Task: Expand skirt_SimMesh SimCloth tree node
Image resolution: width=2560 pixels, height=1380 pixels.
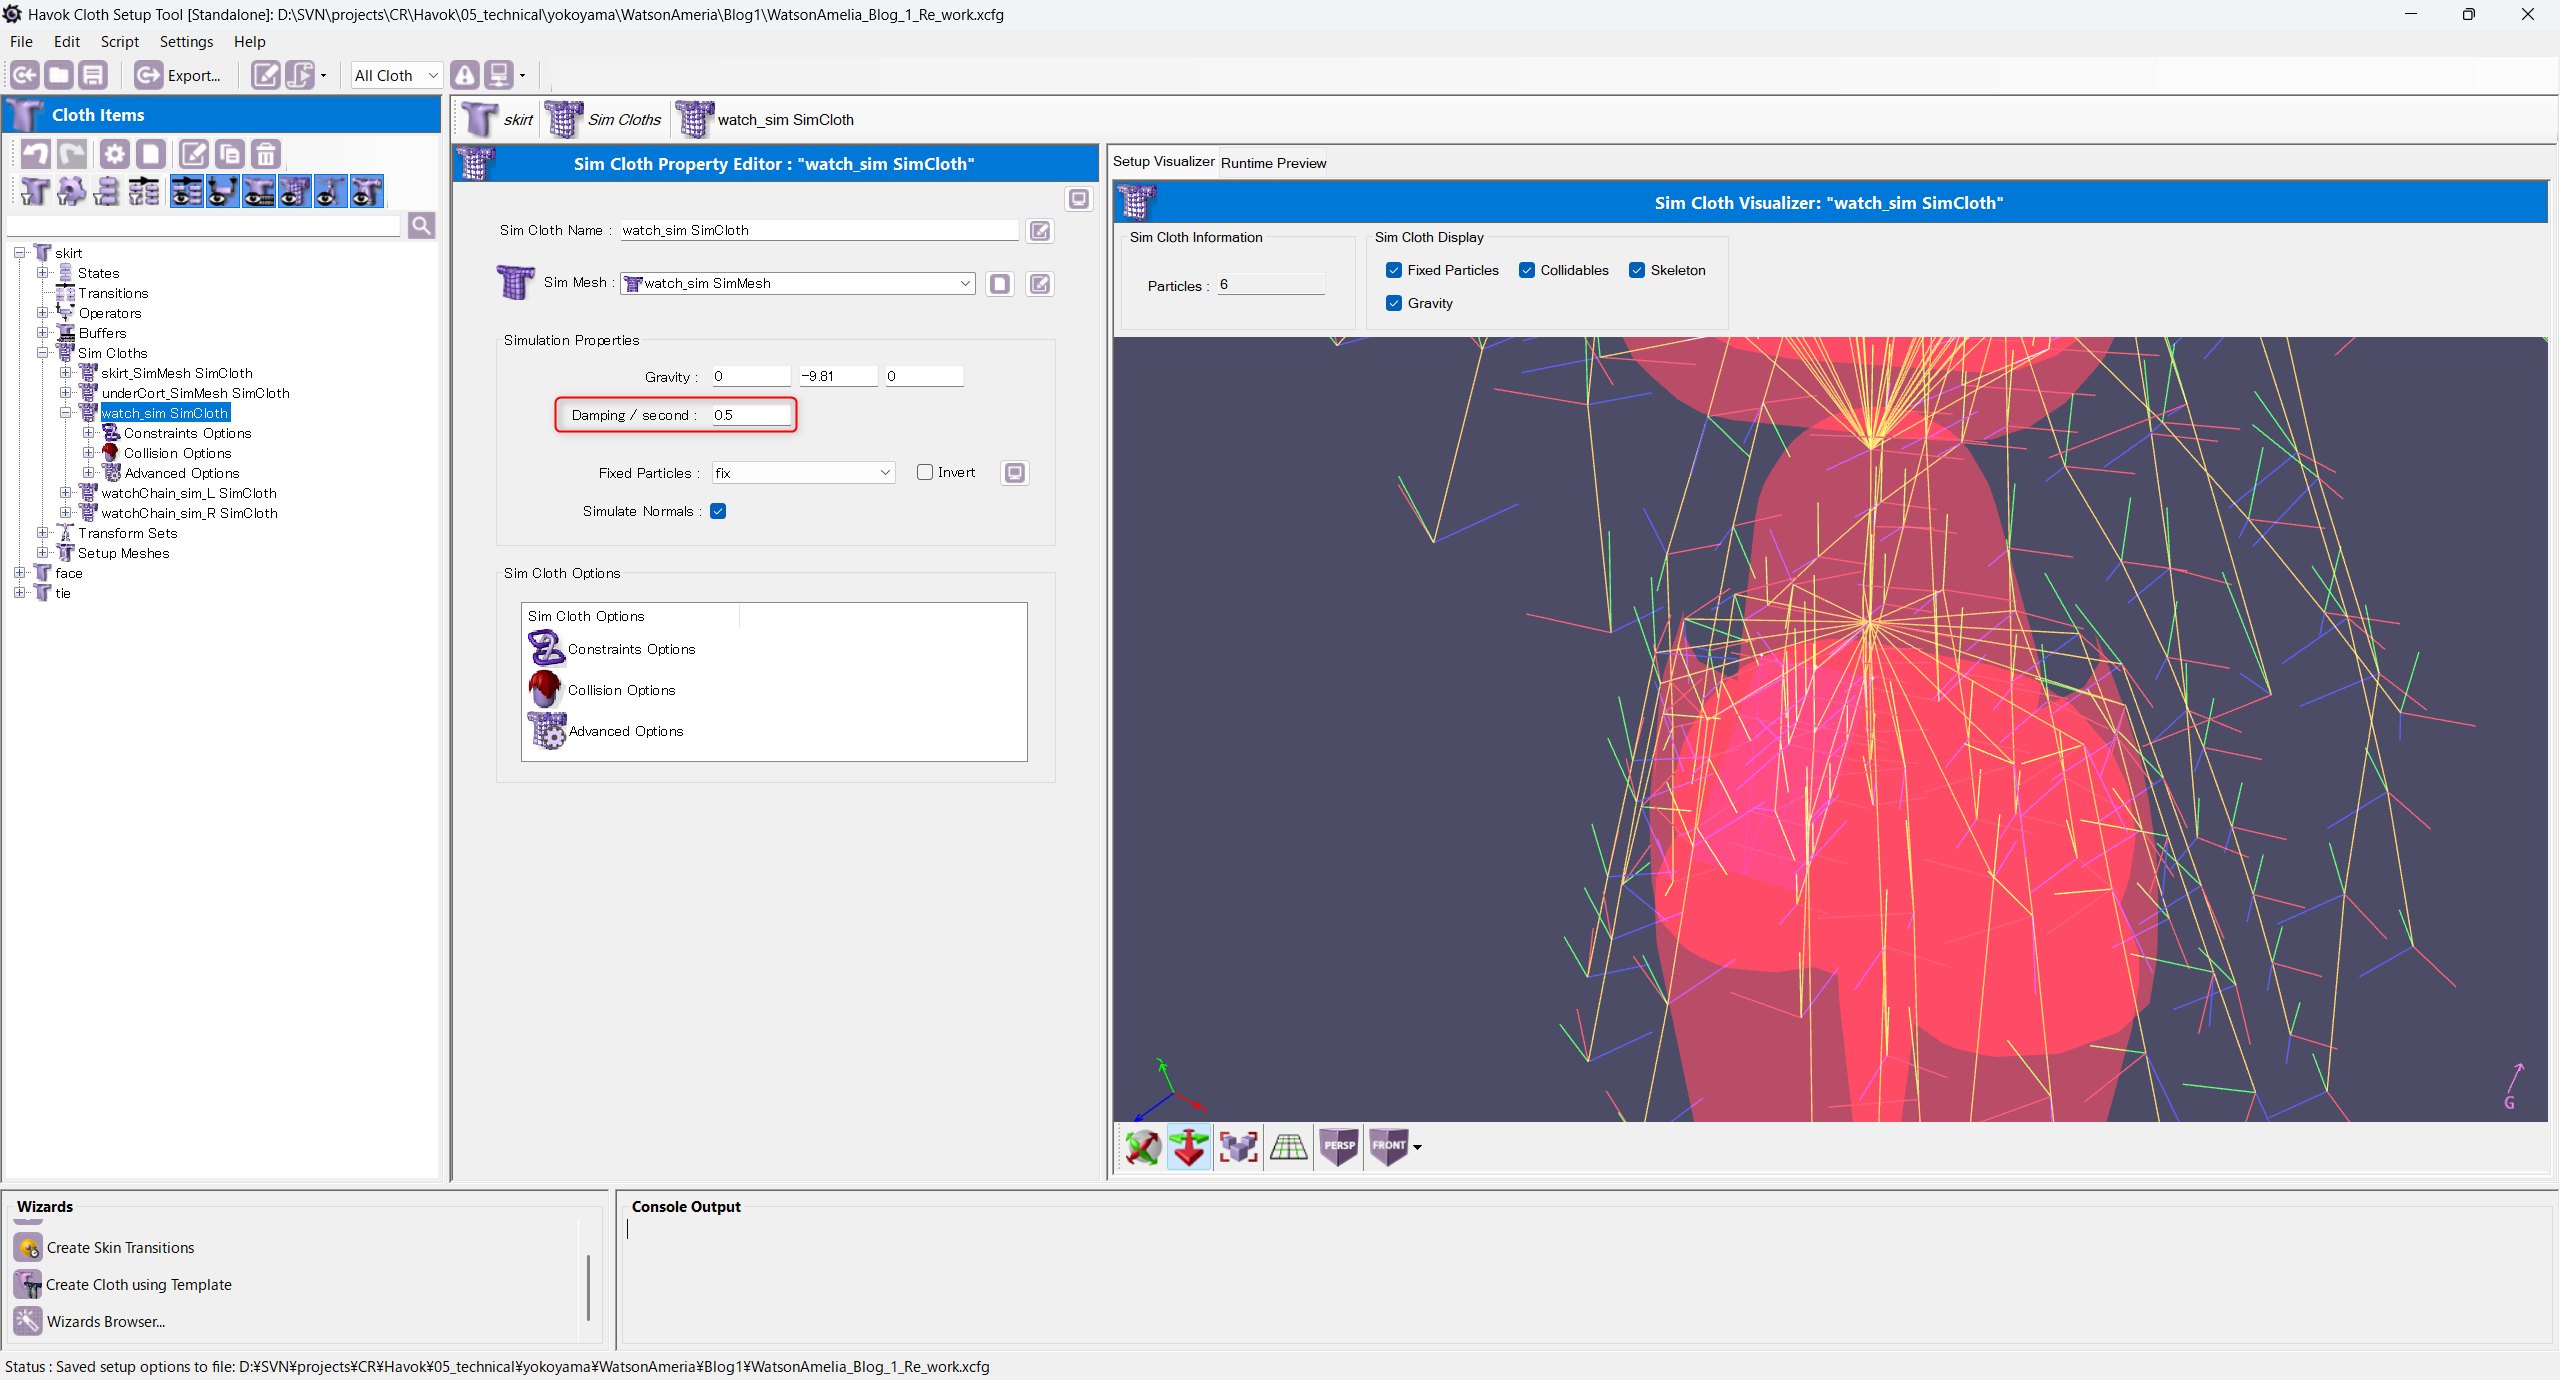Action: tap(66, 373)
